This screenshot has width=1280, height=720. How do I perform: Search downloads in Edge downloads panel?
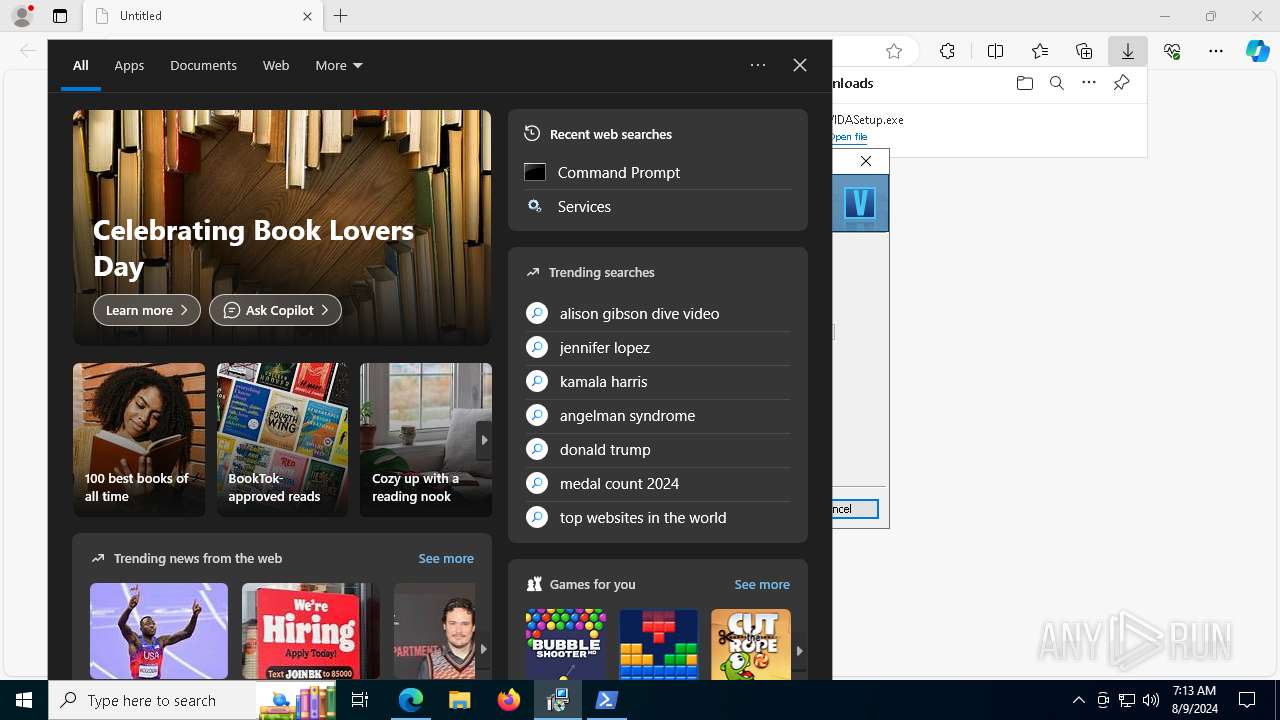click(1056, 83)
